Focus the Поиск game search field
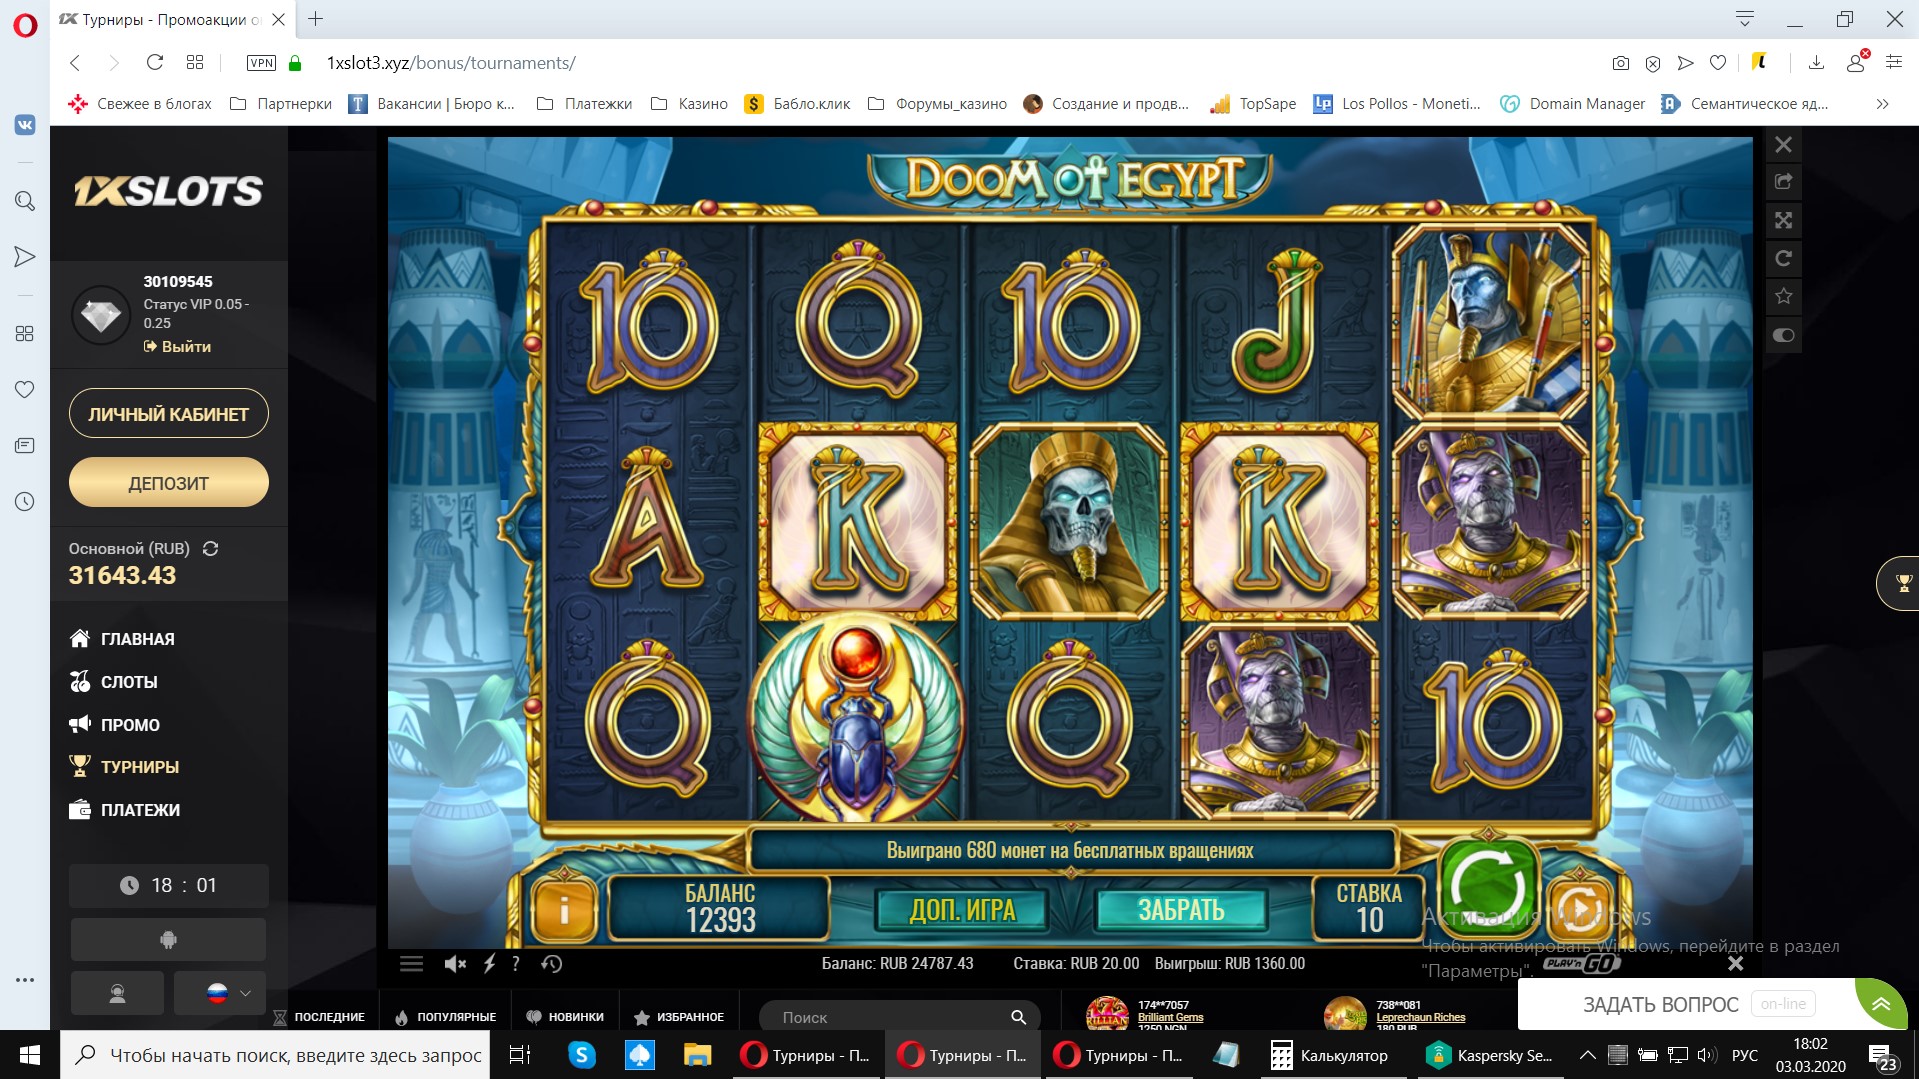1919x1079 pixels. [x=899, y=1017]
